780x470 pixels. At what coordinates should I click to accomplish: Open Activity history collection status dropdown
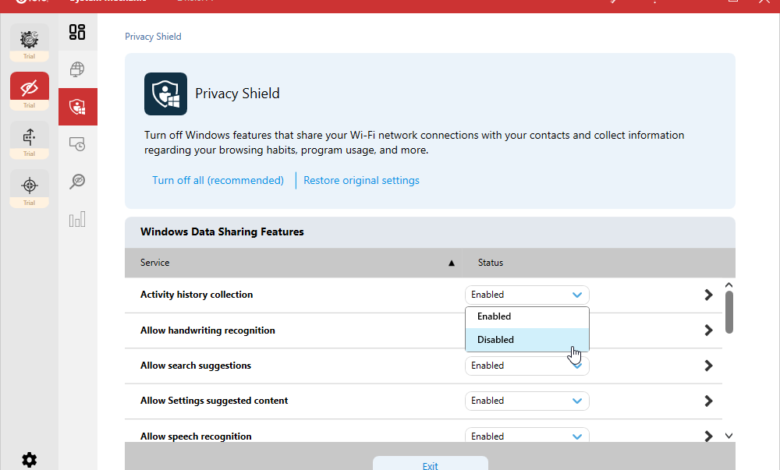click(527, 295)
